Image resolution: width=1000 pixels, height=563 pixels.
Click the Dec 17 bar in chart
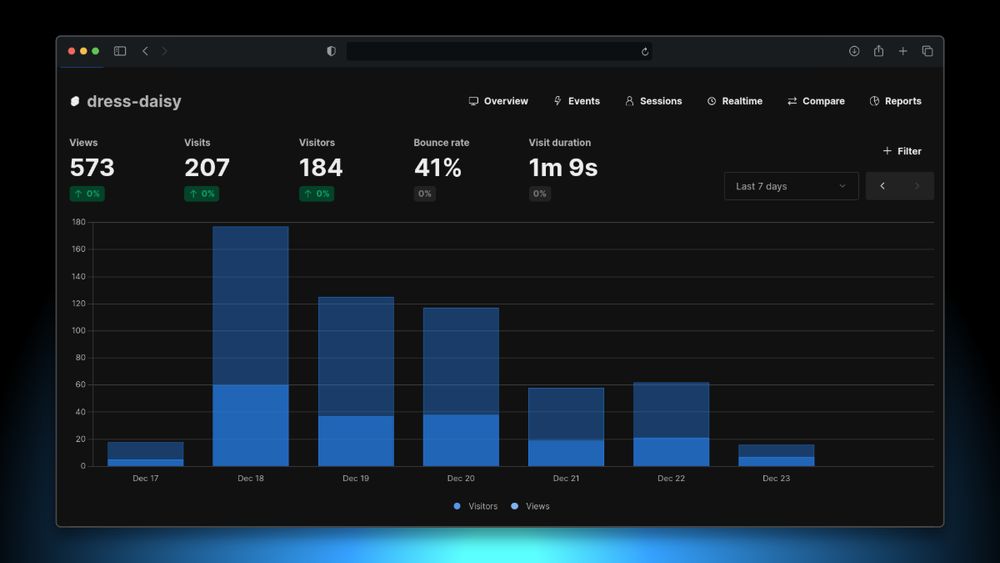tap(145, 454)
